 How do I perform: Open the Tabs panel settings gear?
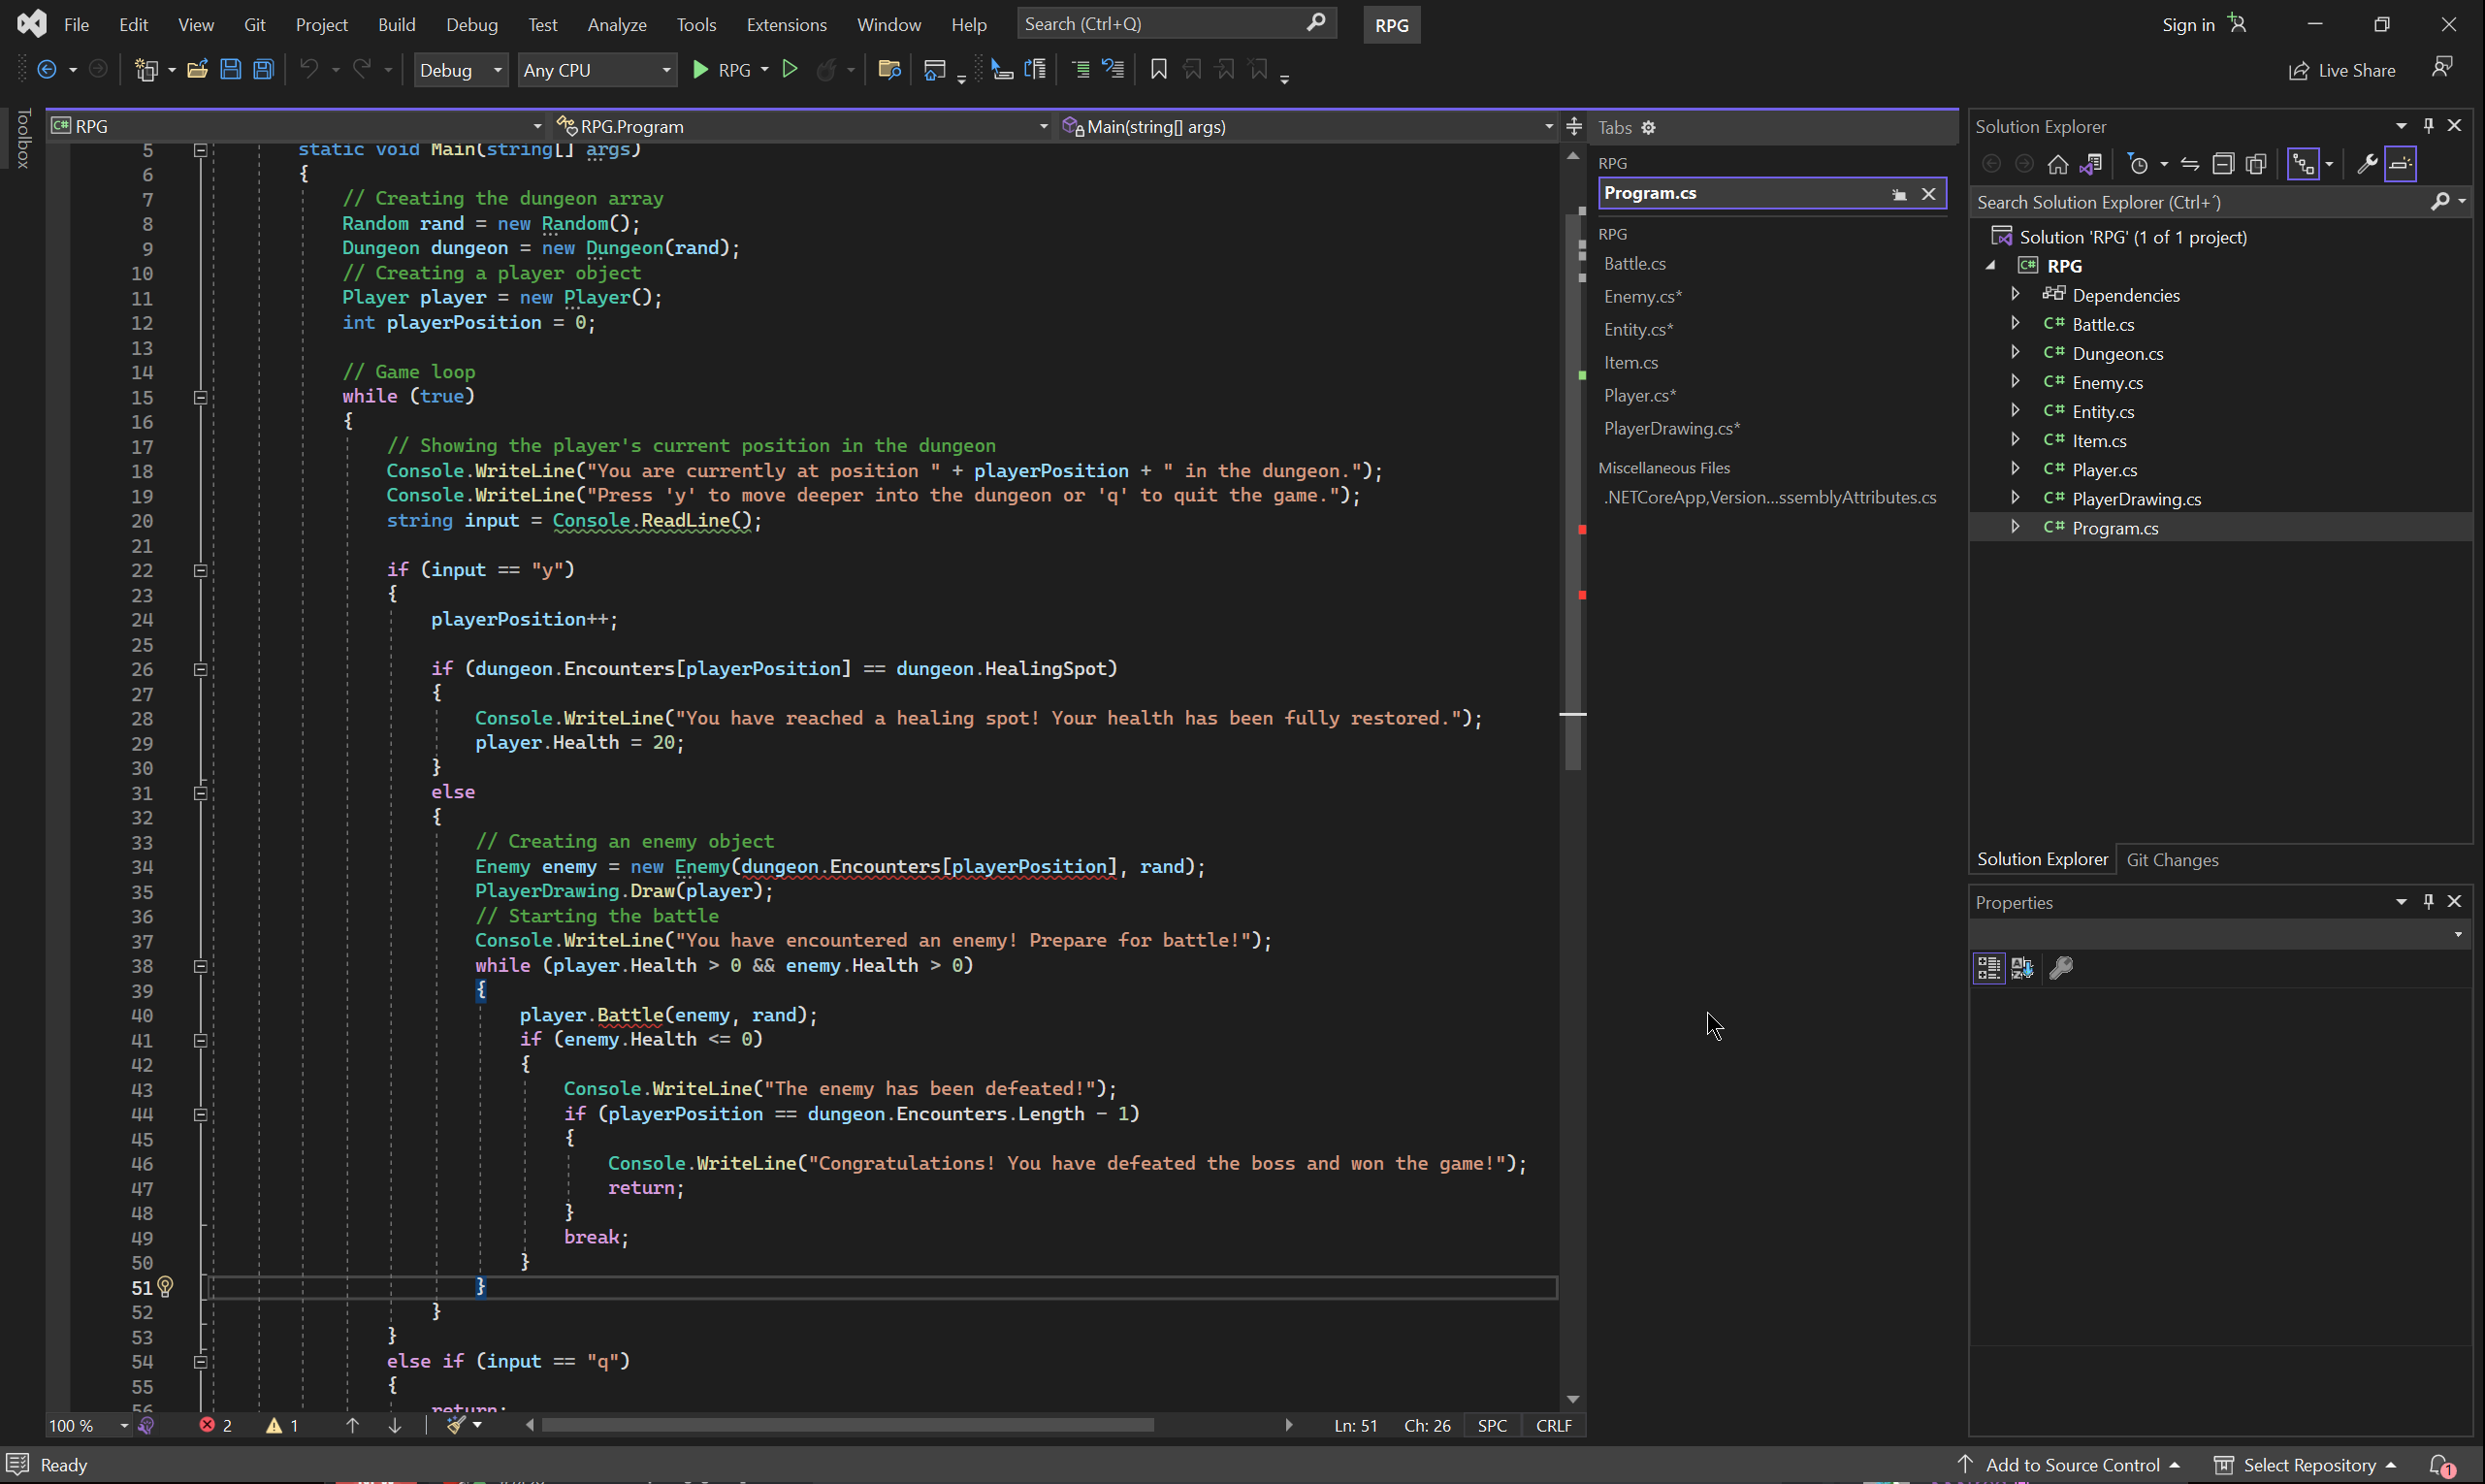(1648, 128)
